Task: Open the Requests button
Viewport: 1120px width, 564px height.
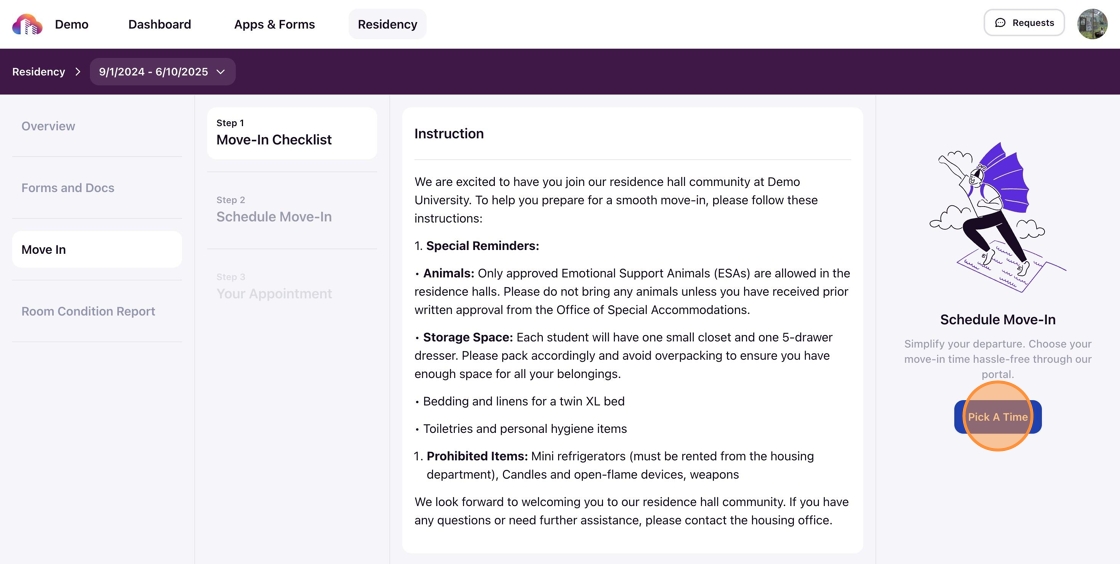Action: (x=1024, y=23)
